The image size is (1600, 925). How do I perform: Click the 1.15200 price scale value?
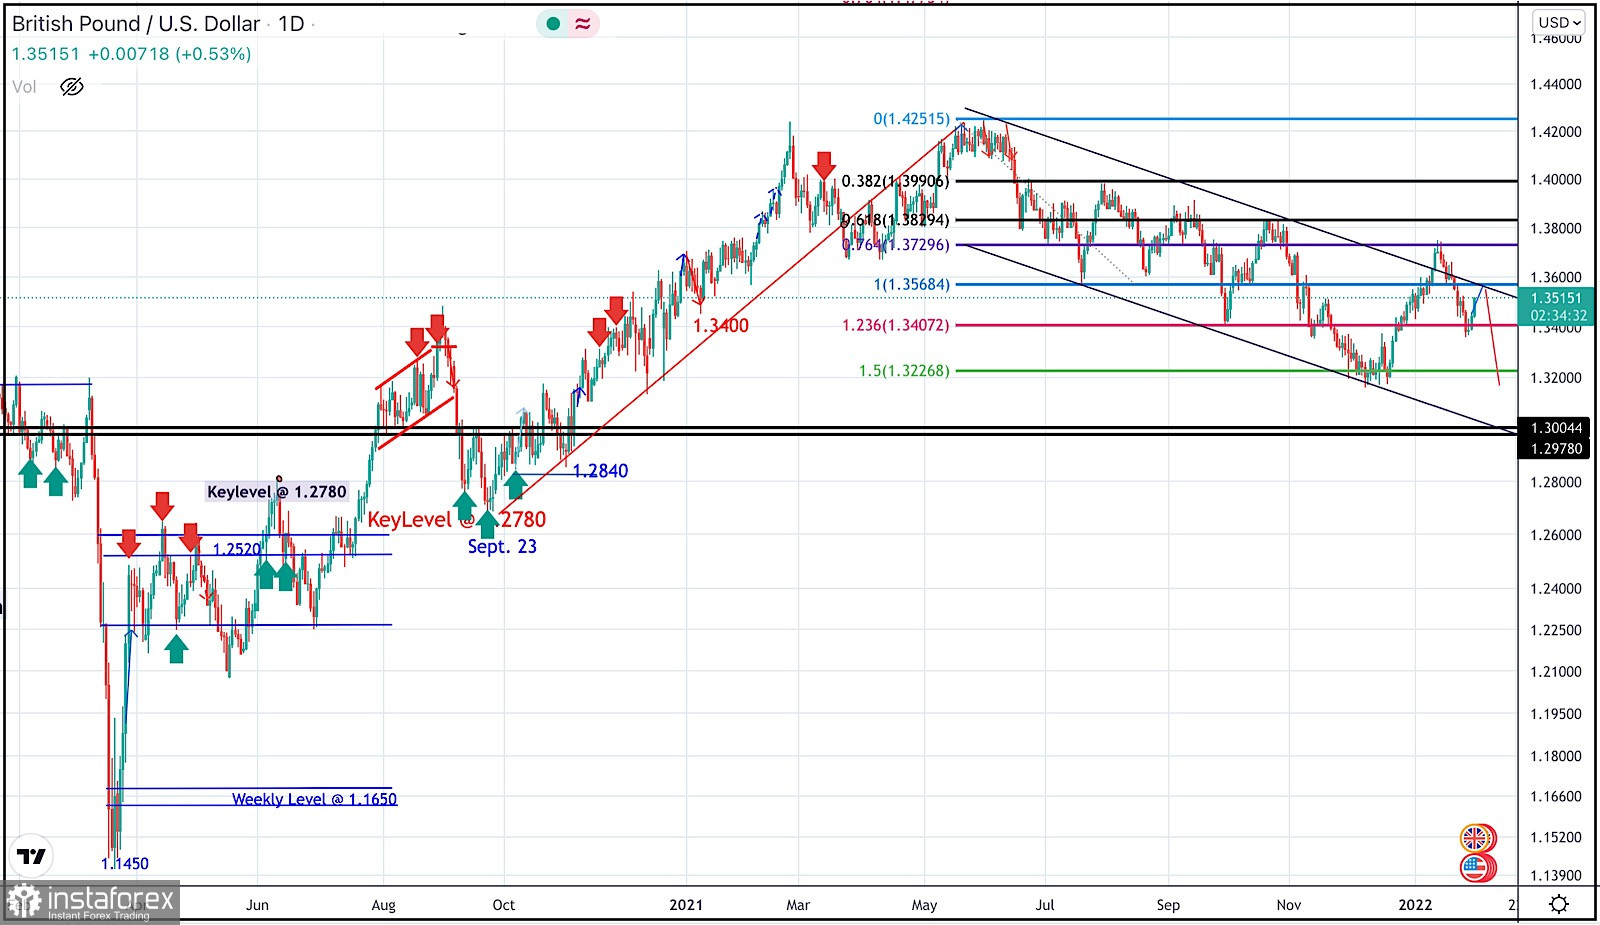1556,837
